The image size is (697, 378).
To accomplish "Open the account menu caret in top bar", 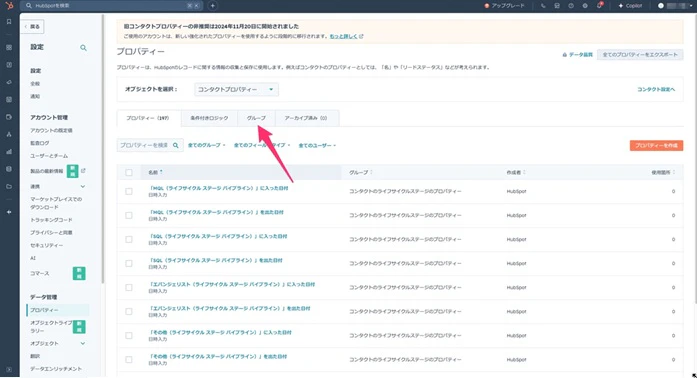I will pos(691,6).
